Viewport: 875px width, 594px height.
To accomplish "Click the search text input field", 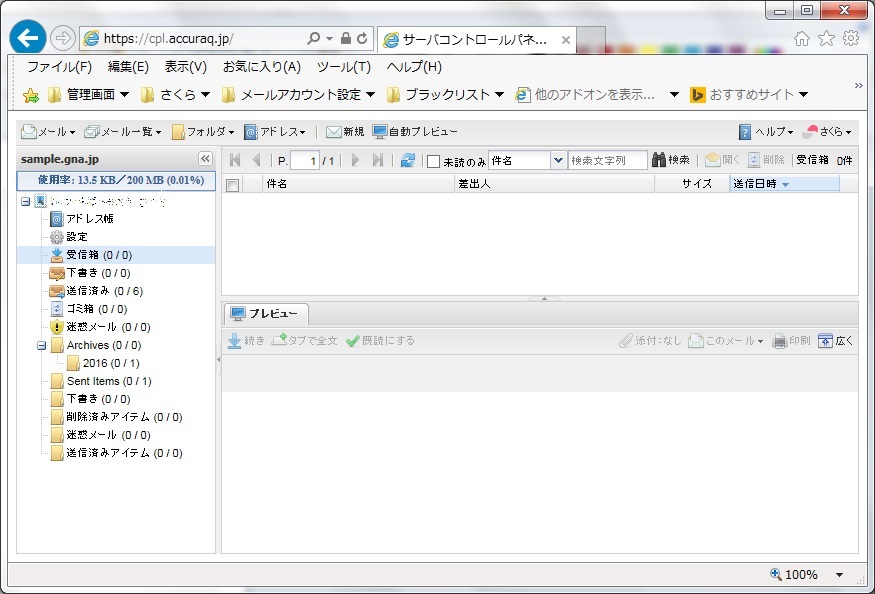I will (607, 160).
